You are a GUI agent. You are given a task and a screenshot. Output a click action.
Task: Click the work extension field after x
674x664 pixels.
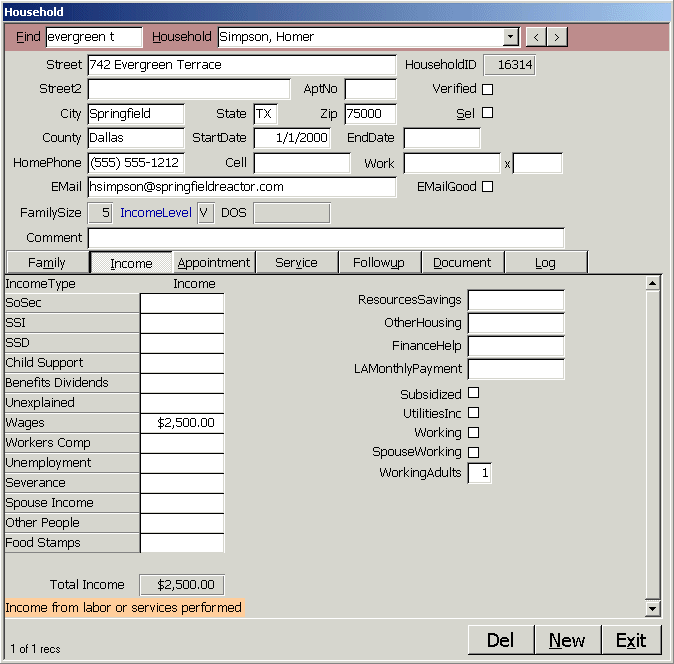click(x=537, y=163)
